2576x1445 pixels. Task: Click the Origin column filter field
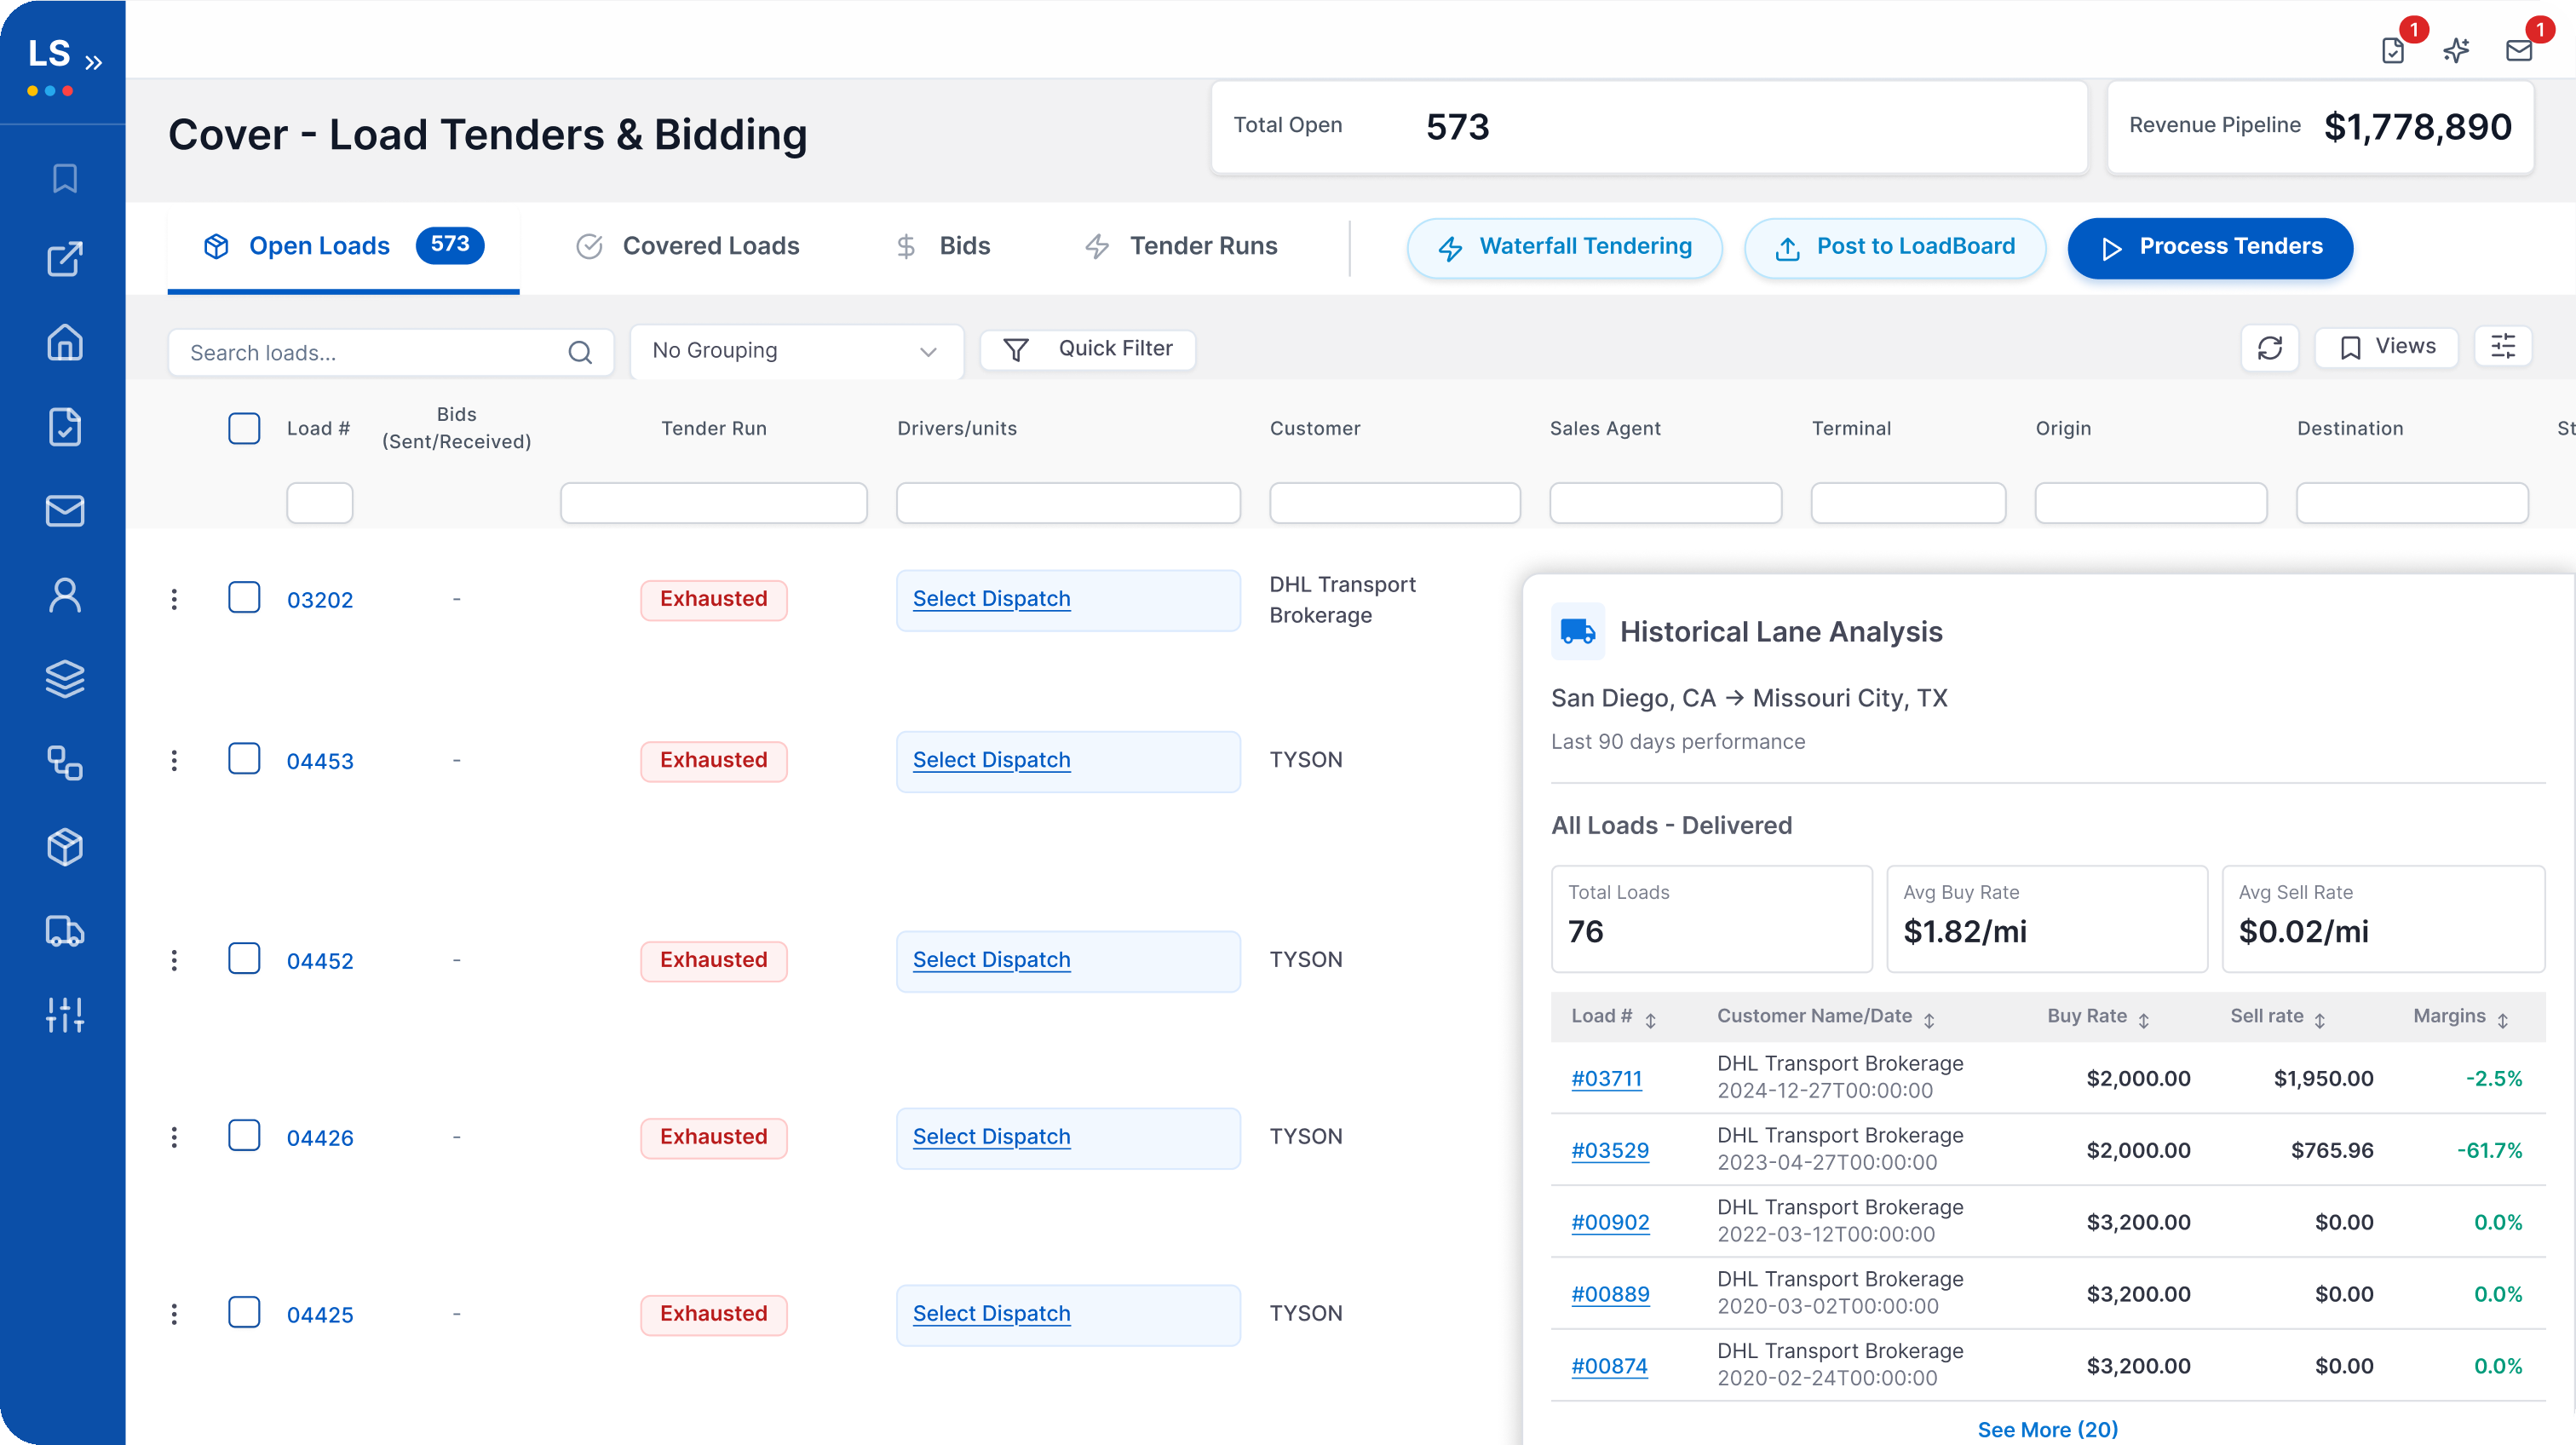pos(2150,502)
